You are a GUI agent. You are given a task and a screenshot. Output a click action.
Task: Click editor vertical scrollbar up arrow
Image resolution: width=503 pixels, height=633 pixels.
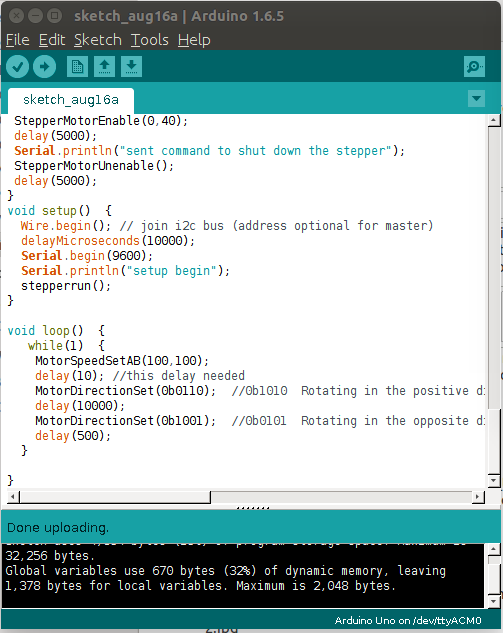(494, 120)
